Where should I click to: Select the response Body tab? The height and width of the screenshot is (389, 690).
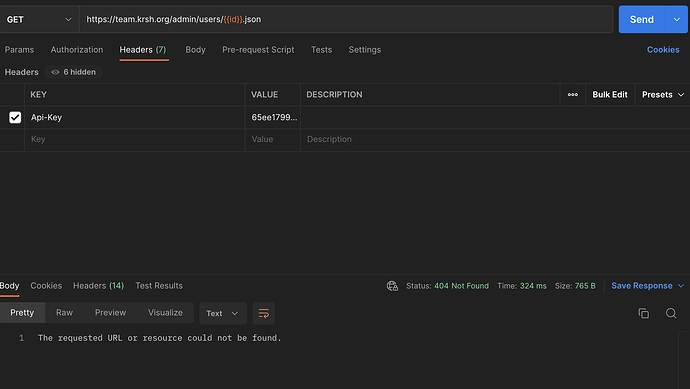click(10, 286)
